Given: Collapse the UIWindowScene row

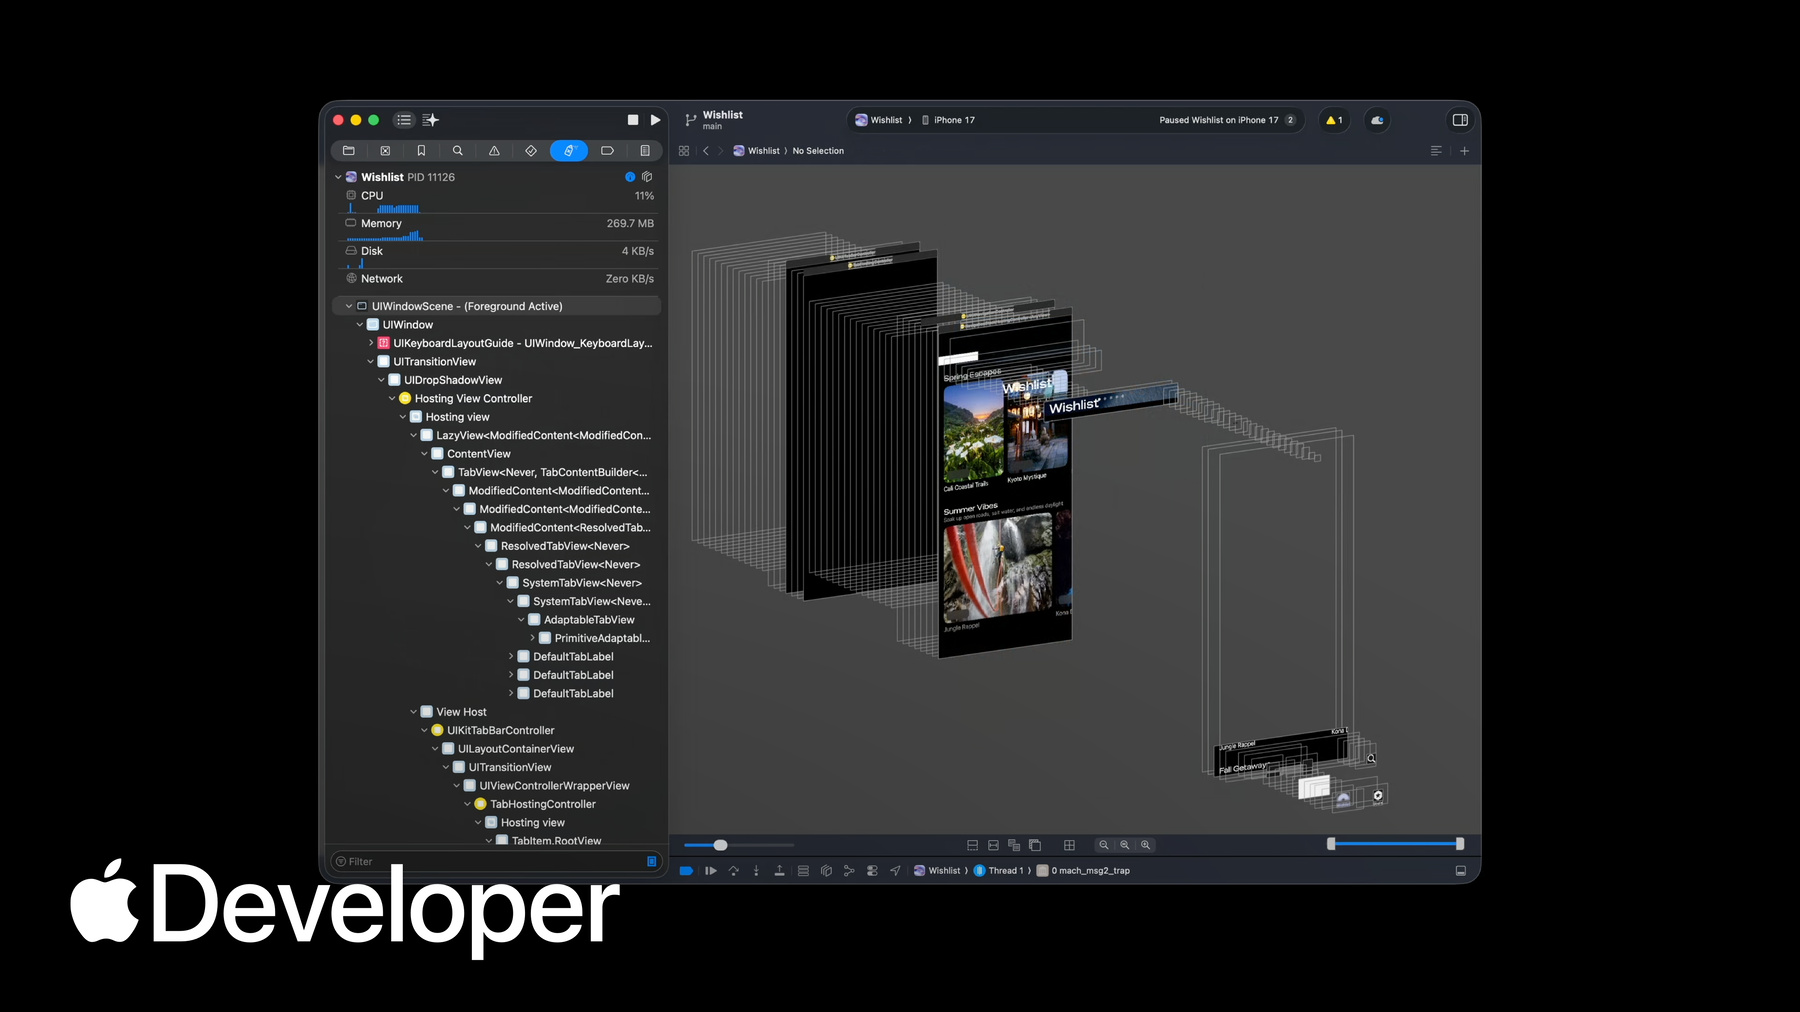Looking at the screenshot, I should tap(349, 306).
